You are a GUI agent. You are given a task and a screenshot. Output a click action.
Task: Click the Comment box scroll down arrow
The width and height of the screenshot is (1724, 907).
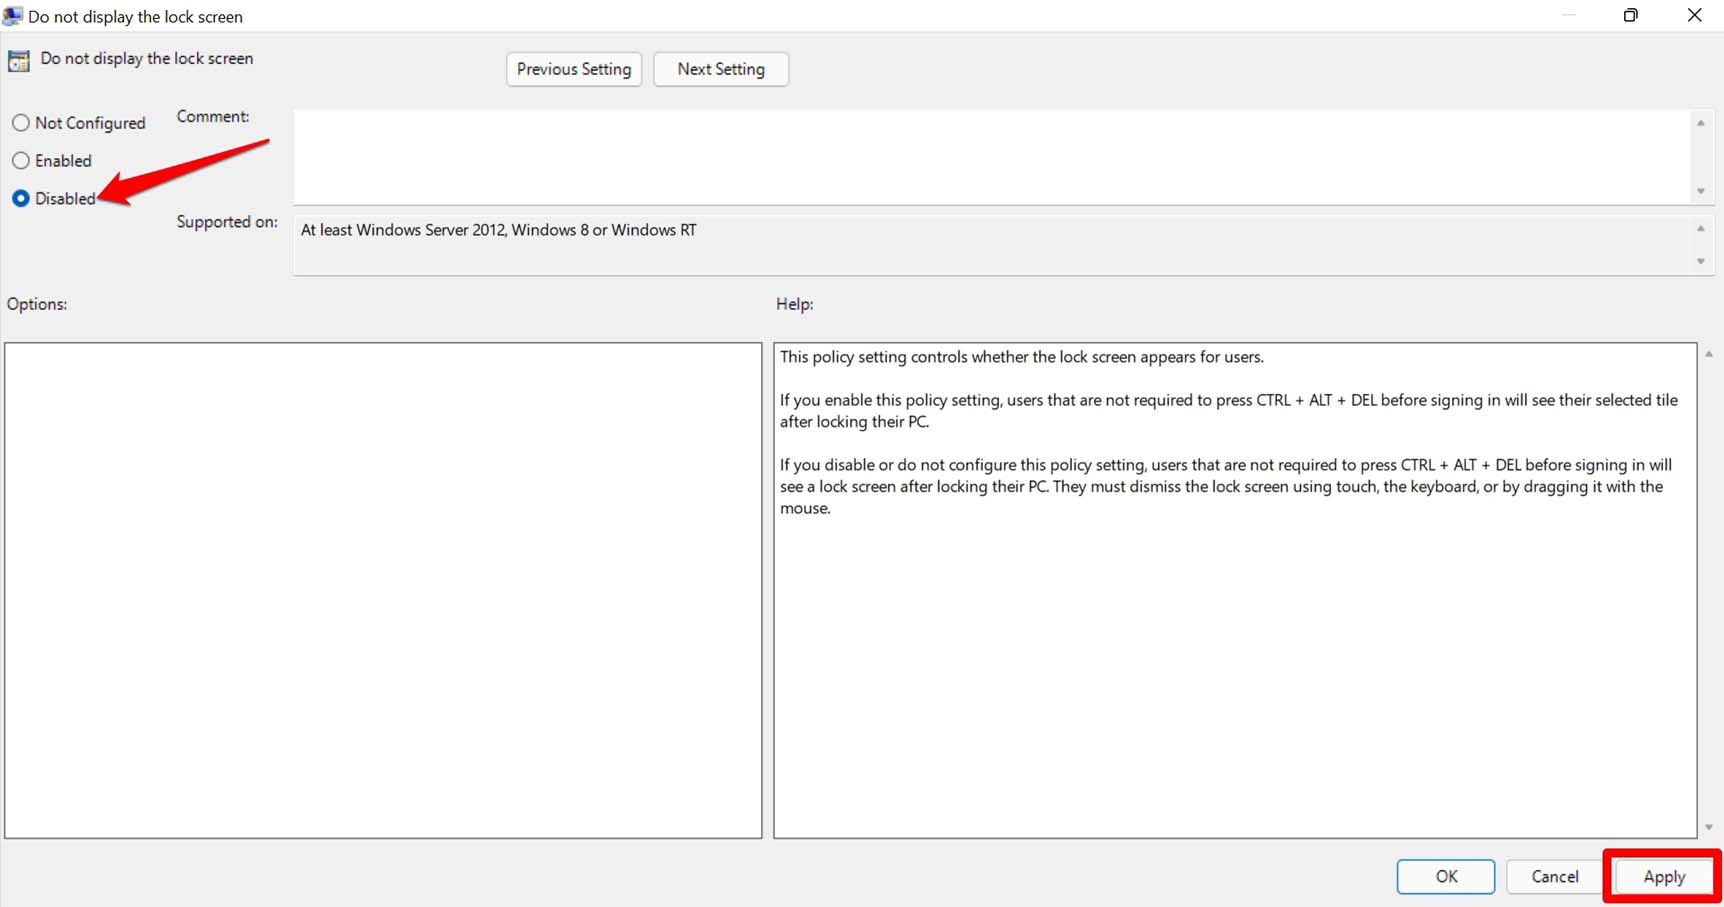1701,191
